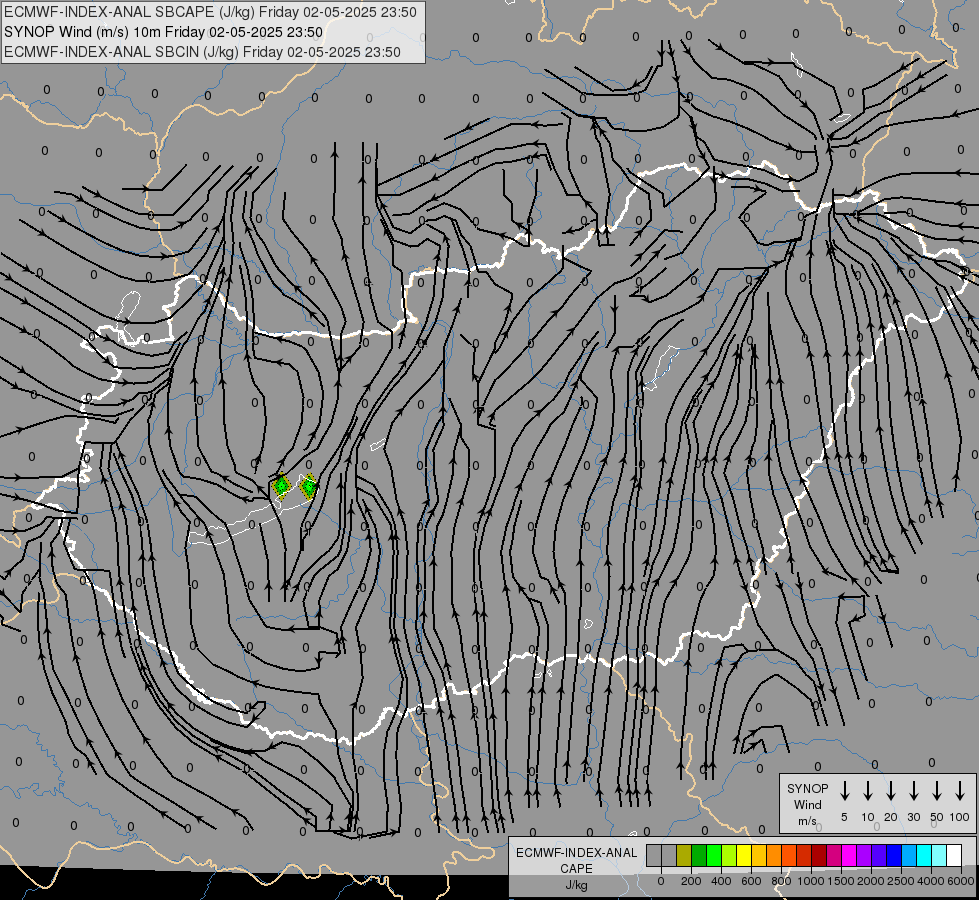
Task: Click the '4000' CAPE scale value
Action: (931, 881)
